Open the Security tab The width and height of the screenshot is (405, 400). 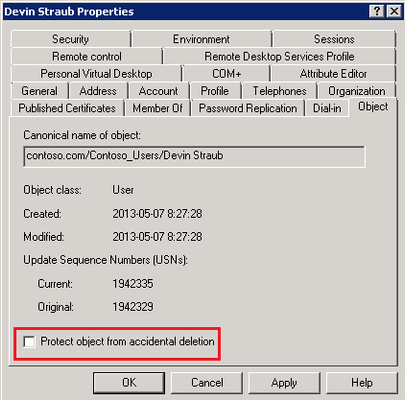[70, 39]
